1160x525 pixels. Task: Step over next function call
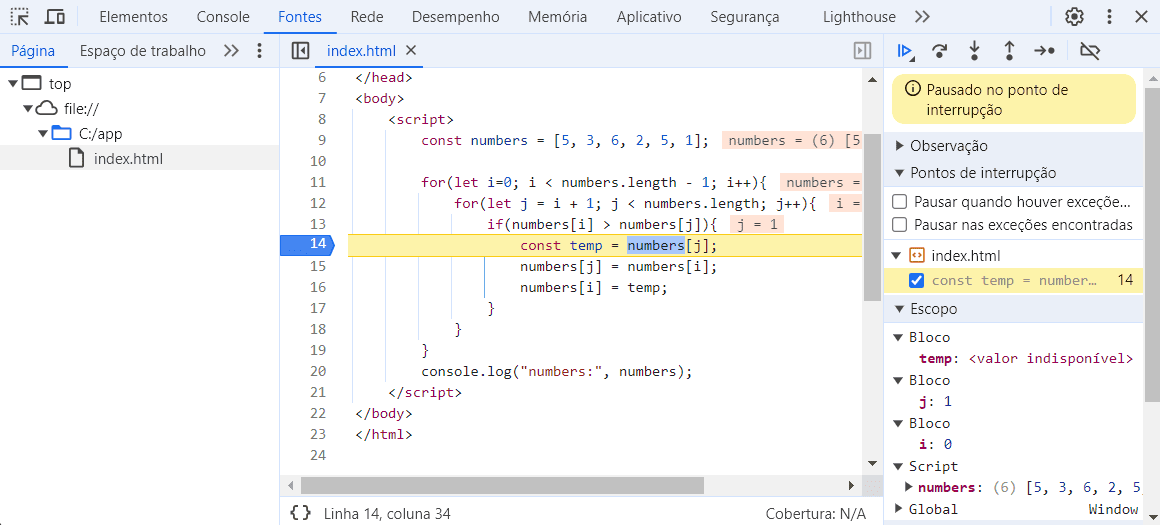[x=940, y=51]
